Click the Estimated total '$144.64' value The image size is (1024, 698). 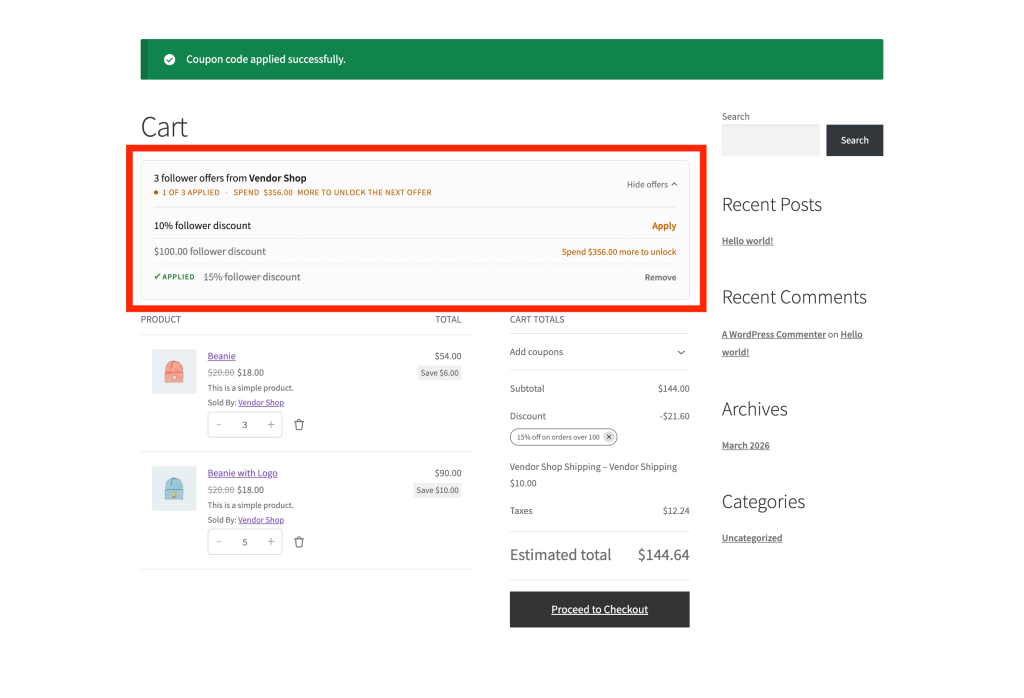pyautogui.click(x=663, y=555)
